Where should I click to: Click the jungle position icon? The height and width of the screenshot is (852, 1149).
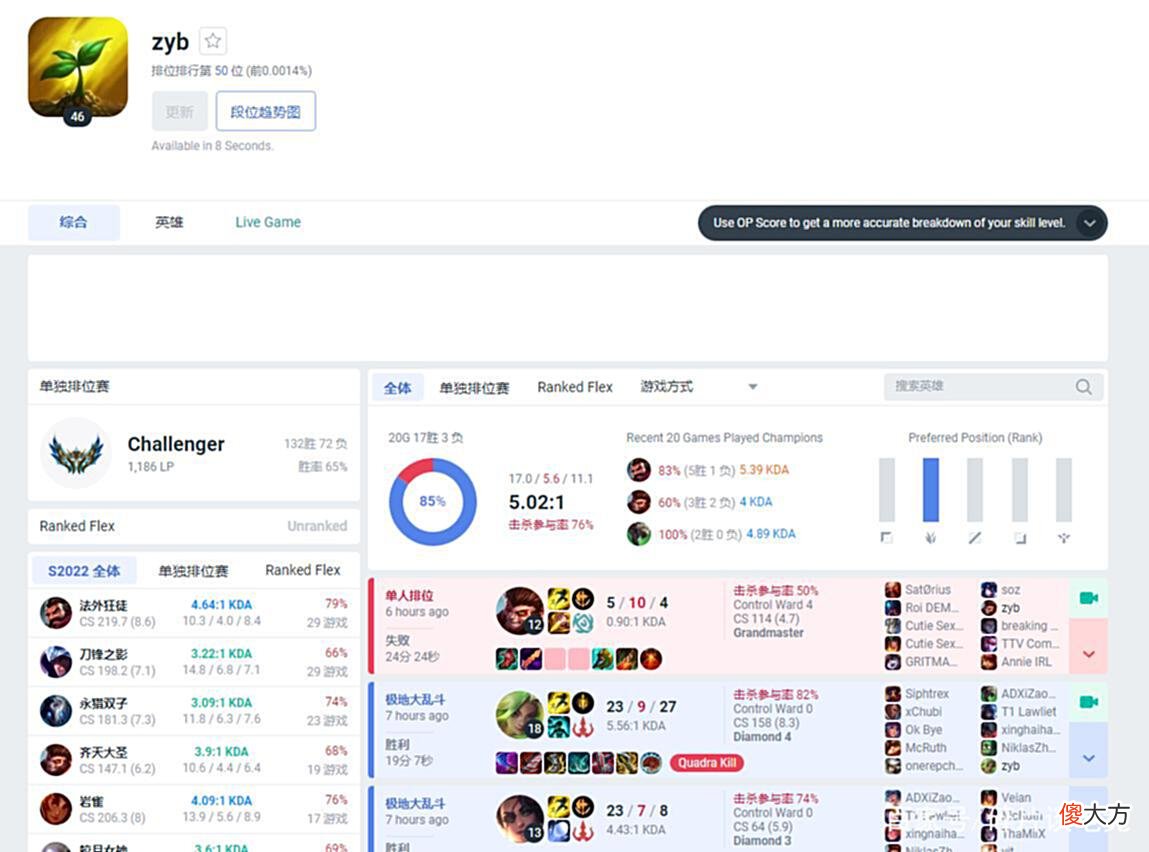click(931, 538)
